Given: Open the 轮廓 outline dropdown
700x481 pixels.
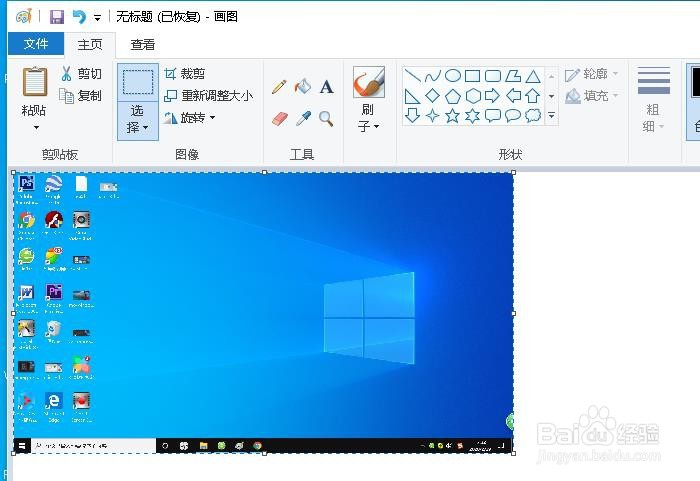Looking at the screenshot, I should coord(592,75).
